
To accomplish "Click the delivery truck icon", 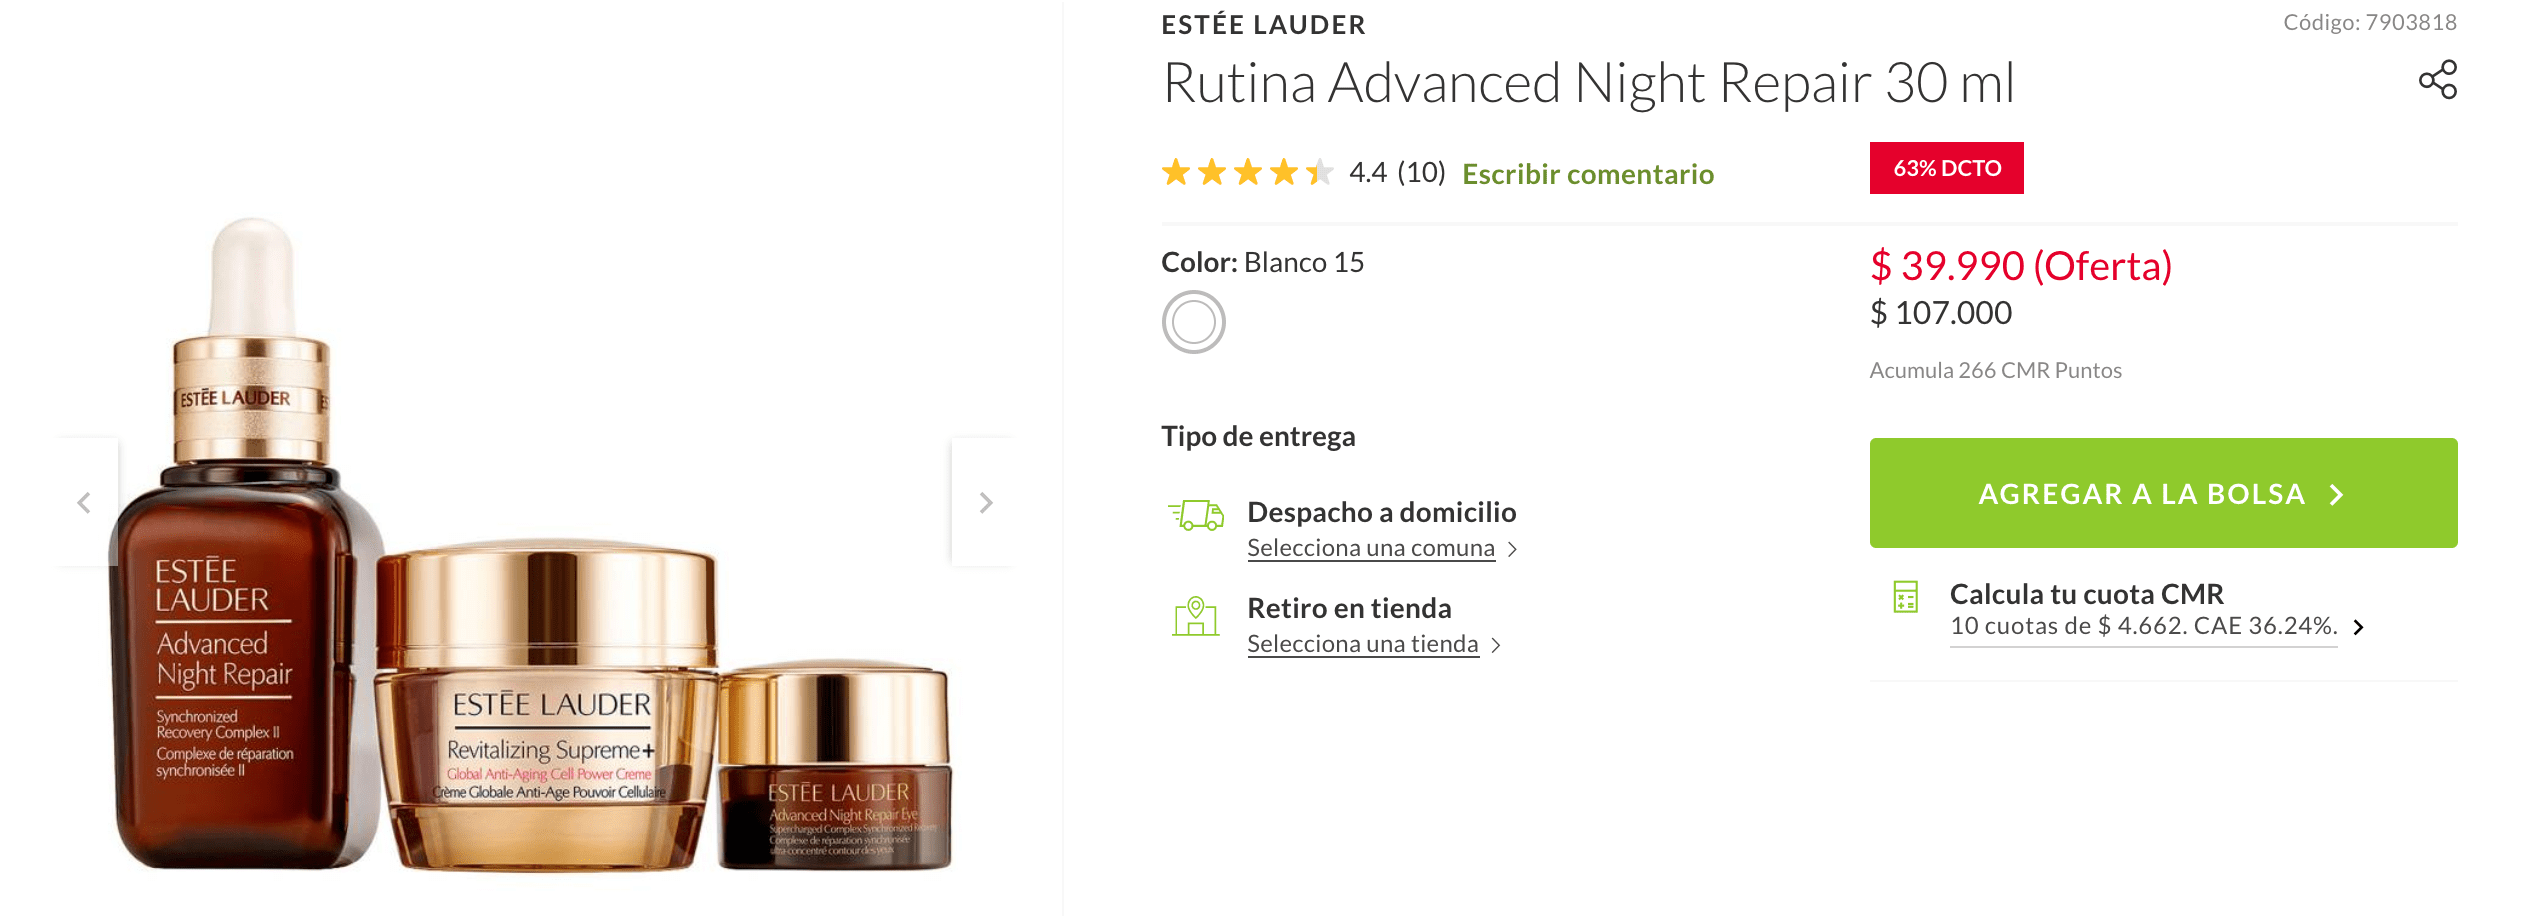I will (x=1195, y=514).
